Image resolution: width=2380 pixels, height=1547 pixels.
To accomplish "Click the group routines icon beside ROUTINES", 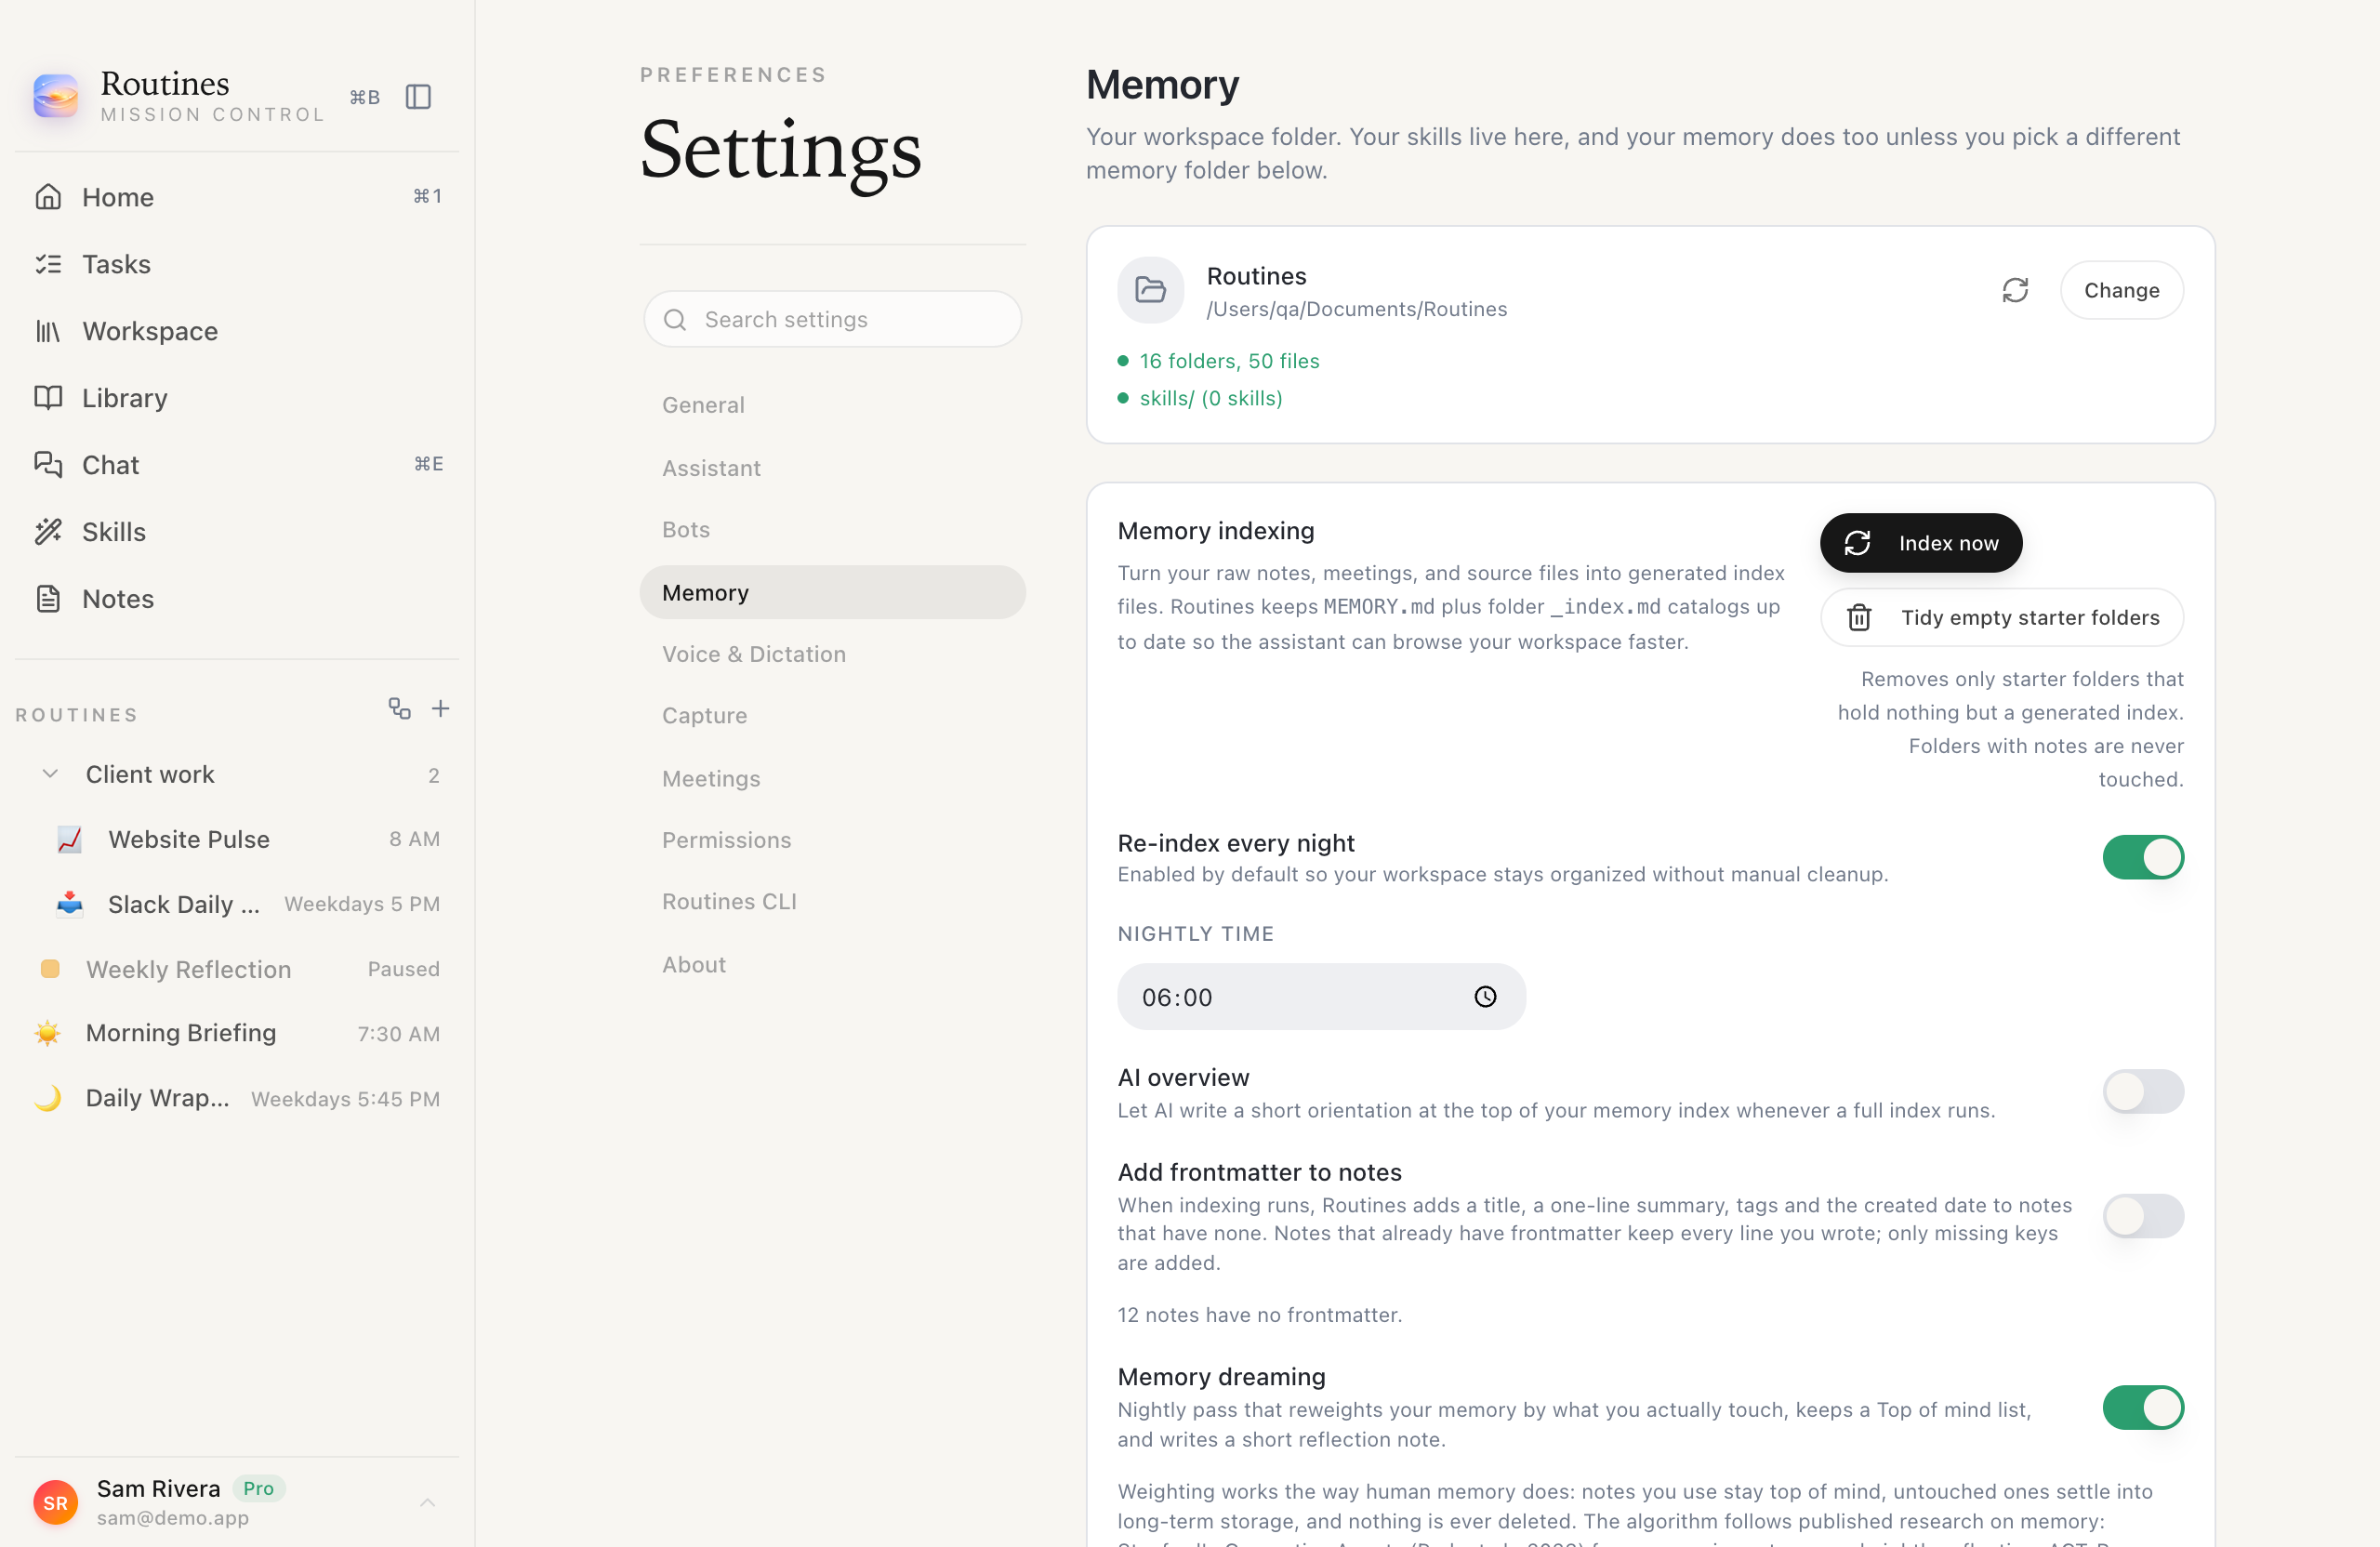I will 400,709.
